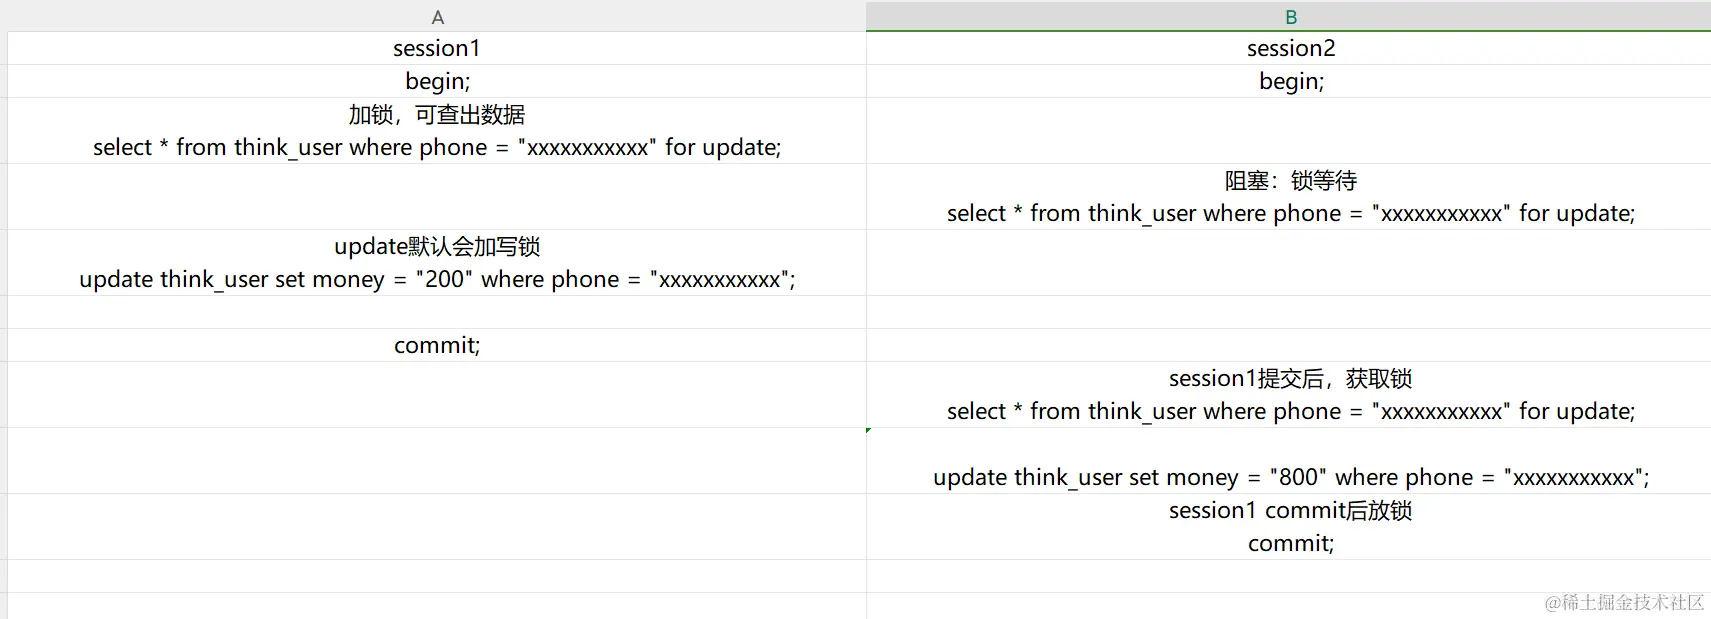This screenshot has width=1711, height=619.
Task: Select empty column A cell beside "session1提交后，获取锁"
Action: click(437, 395)
